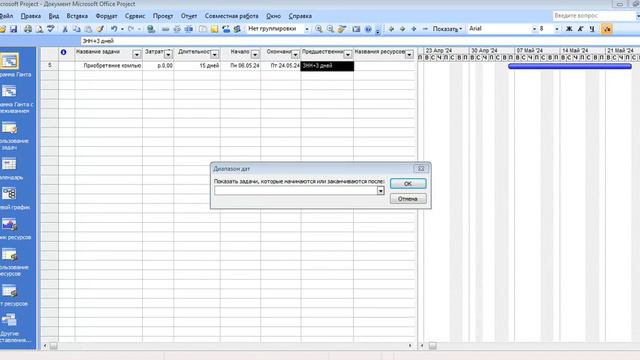Click the Paste clipboard icon

pyautogui.click(x=88, y=29)
